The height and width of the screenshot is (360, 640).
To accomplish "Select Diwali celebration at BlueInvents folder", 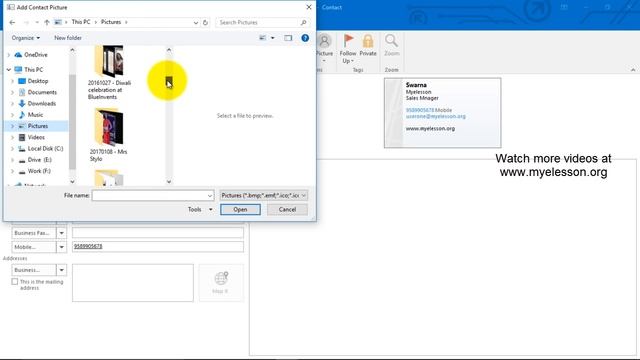I will [109, 73].
